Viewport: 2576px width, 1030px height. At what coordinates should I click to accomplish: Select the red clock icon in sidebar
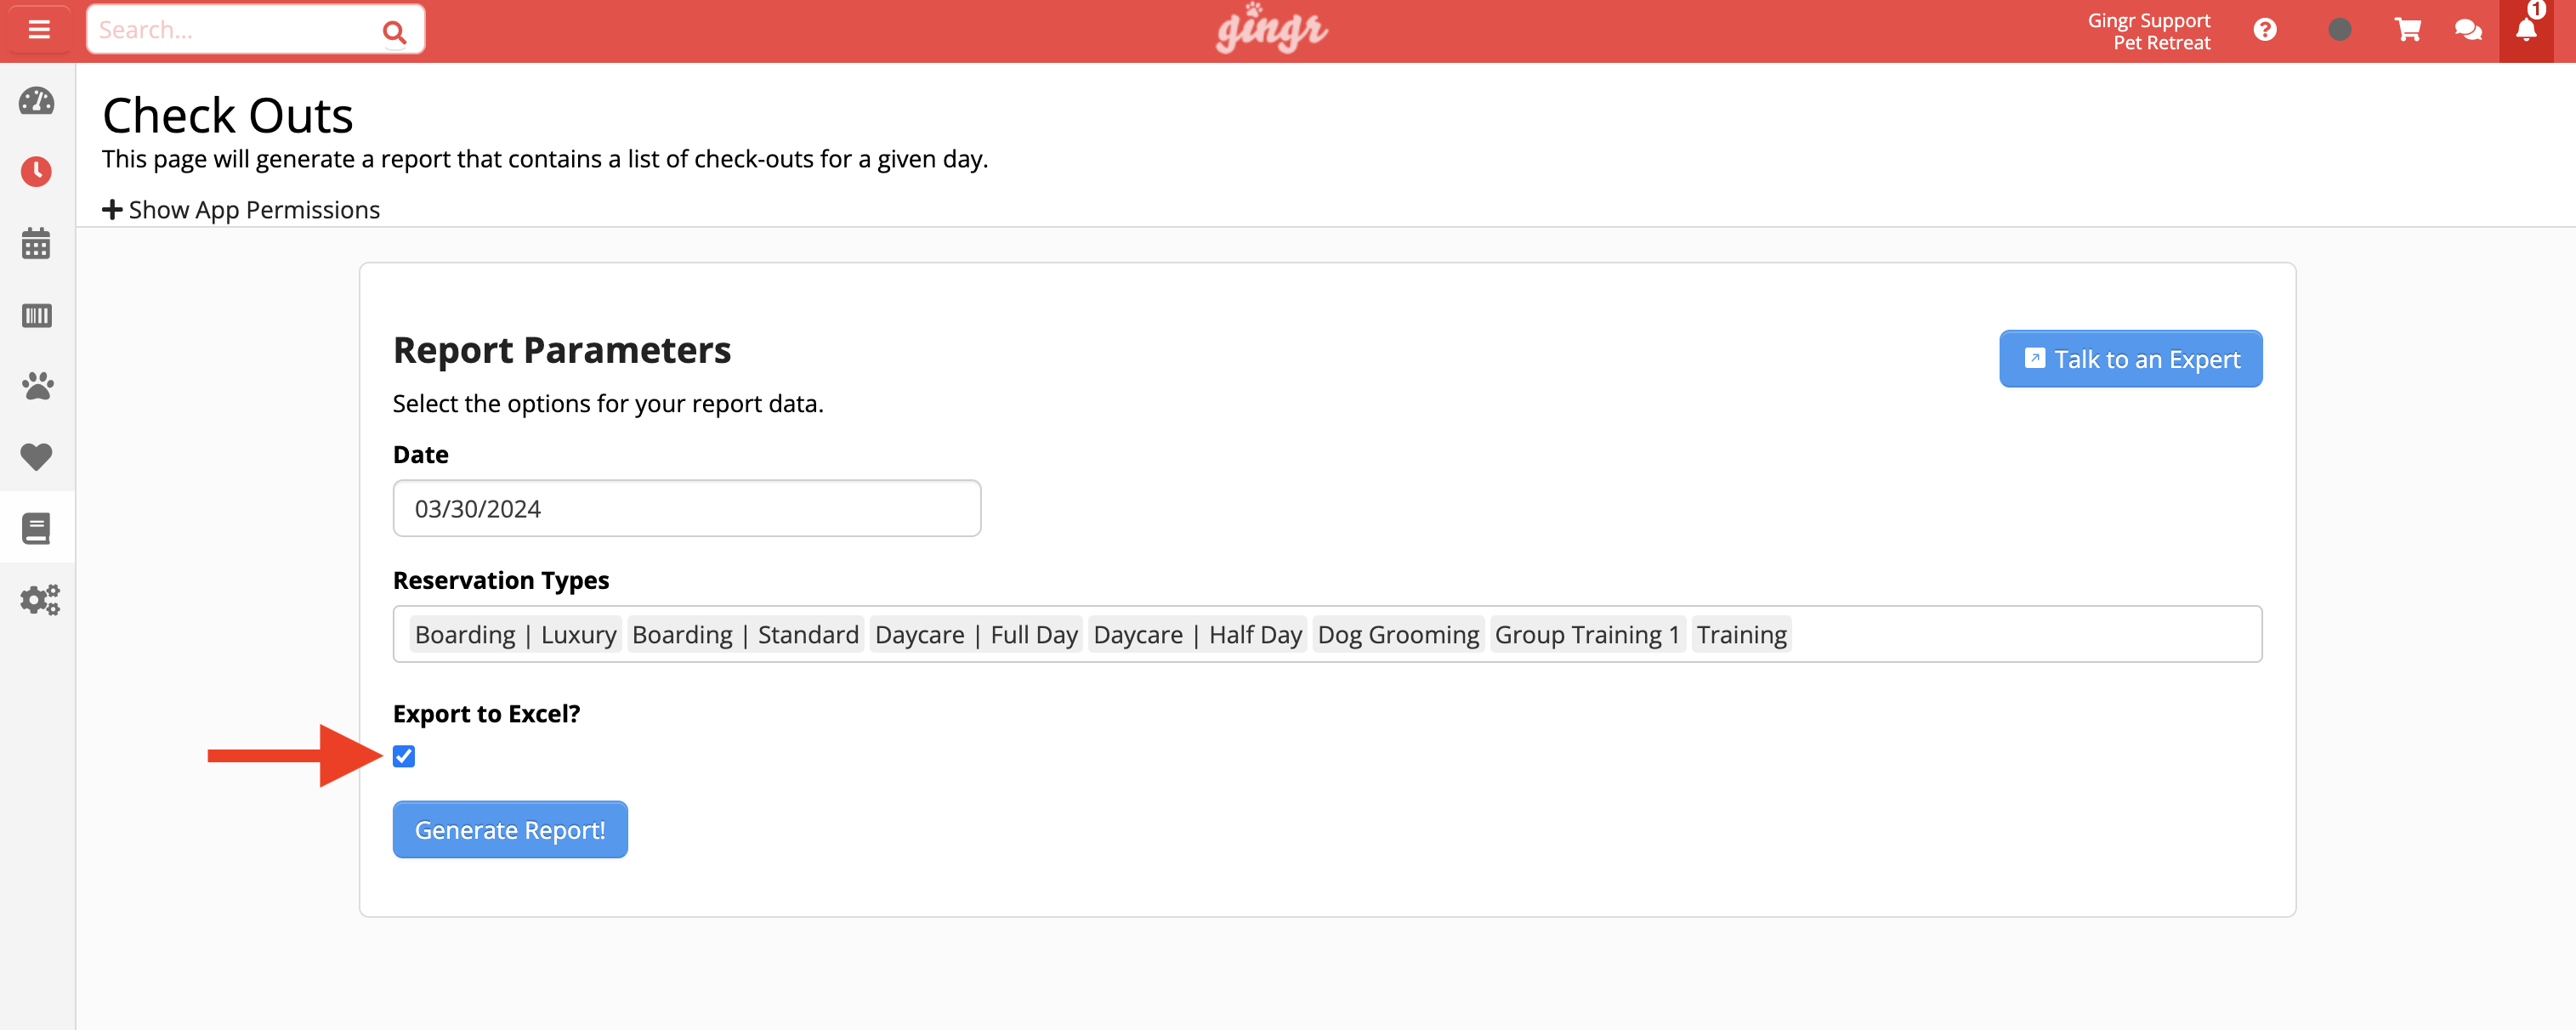pos(36,171)
